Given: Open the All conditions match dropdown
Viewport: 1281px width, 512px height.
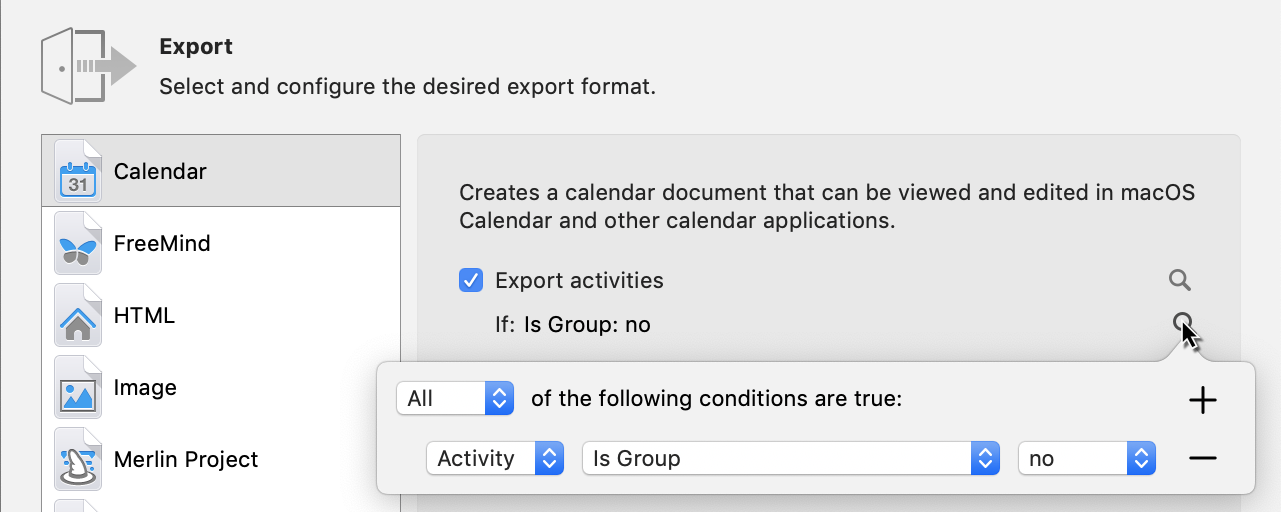Looking at the screenshot, I should (455, 399).
